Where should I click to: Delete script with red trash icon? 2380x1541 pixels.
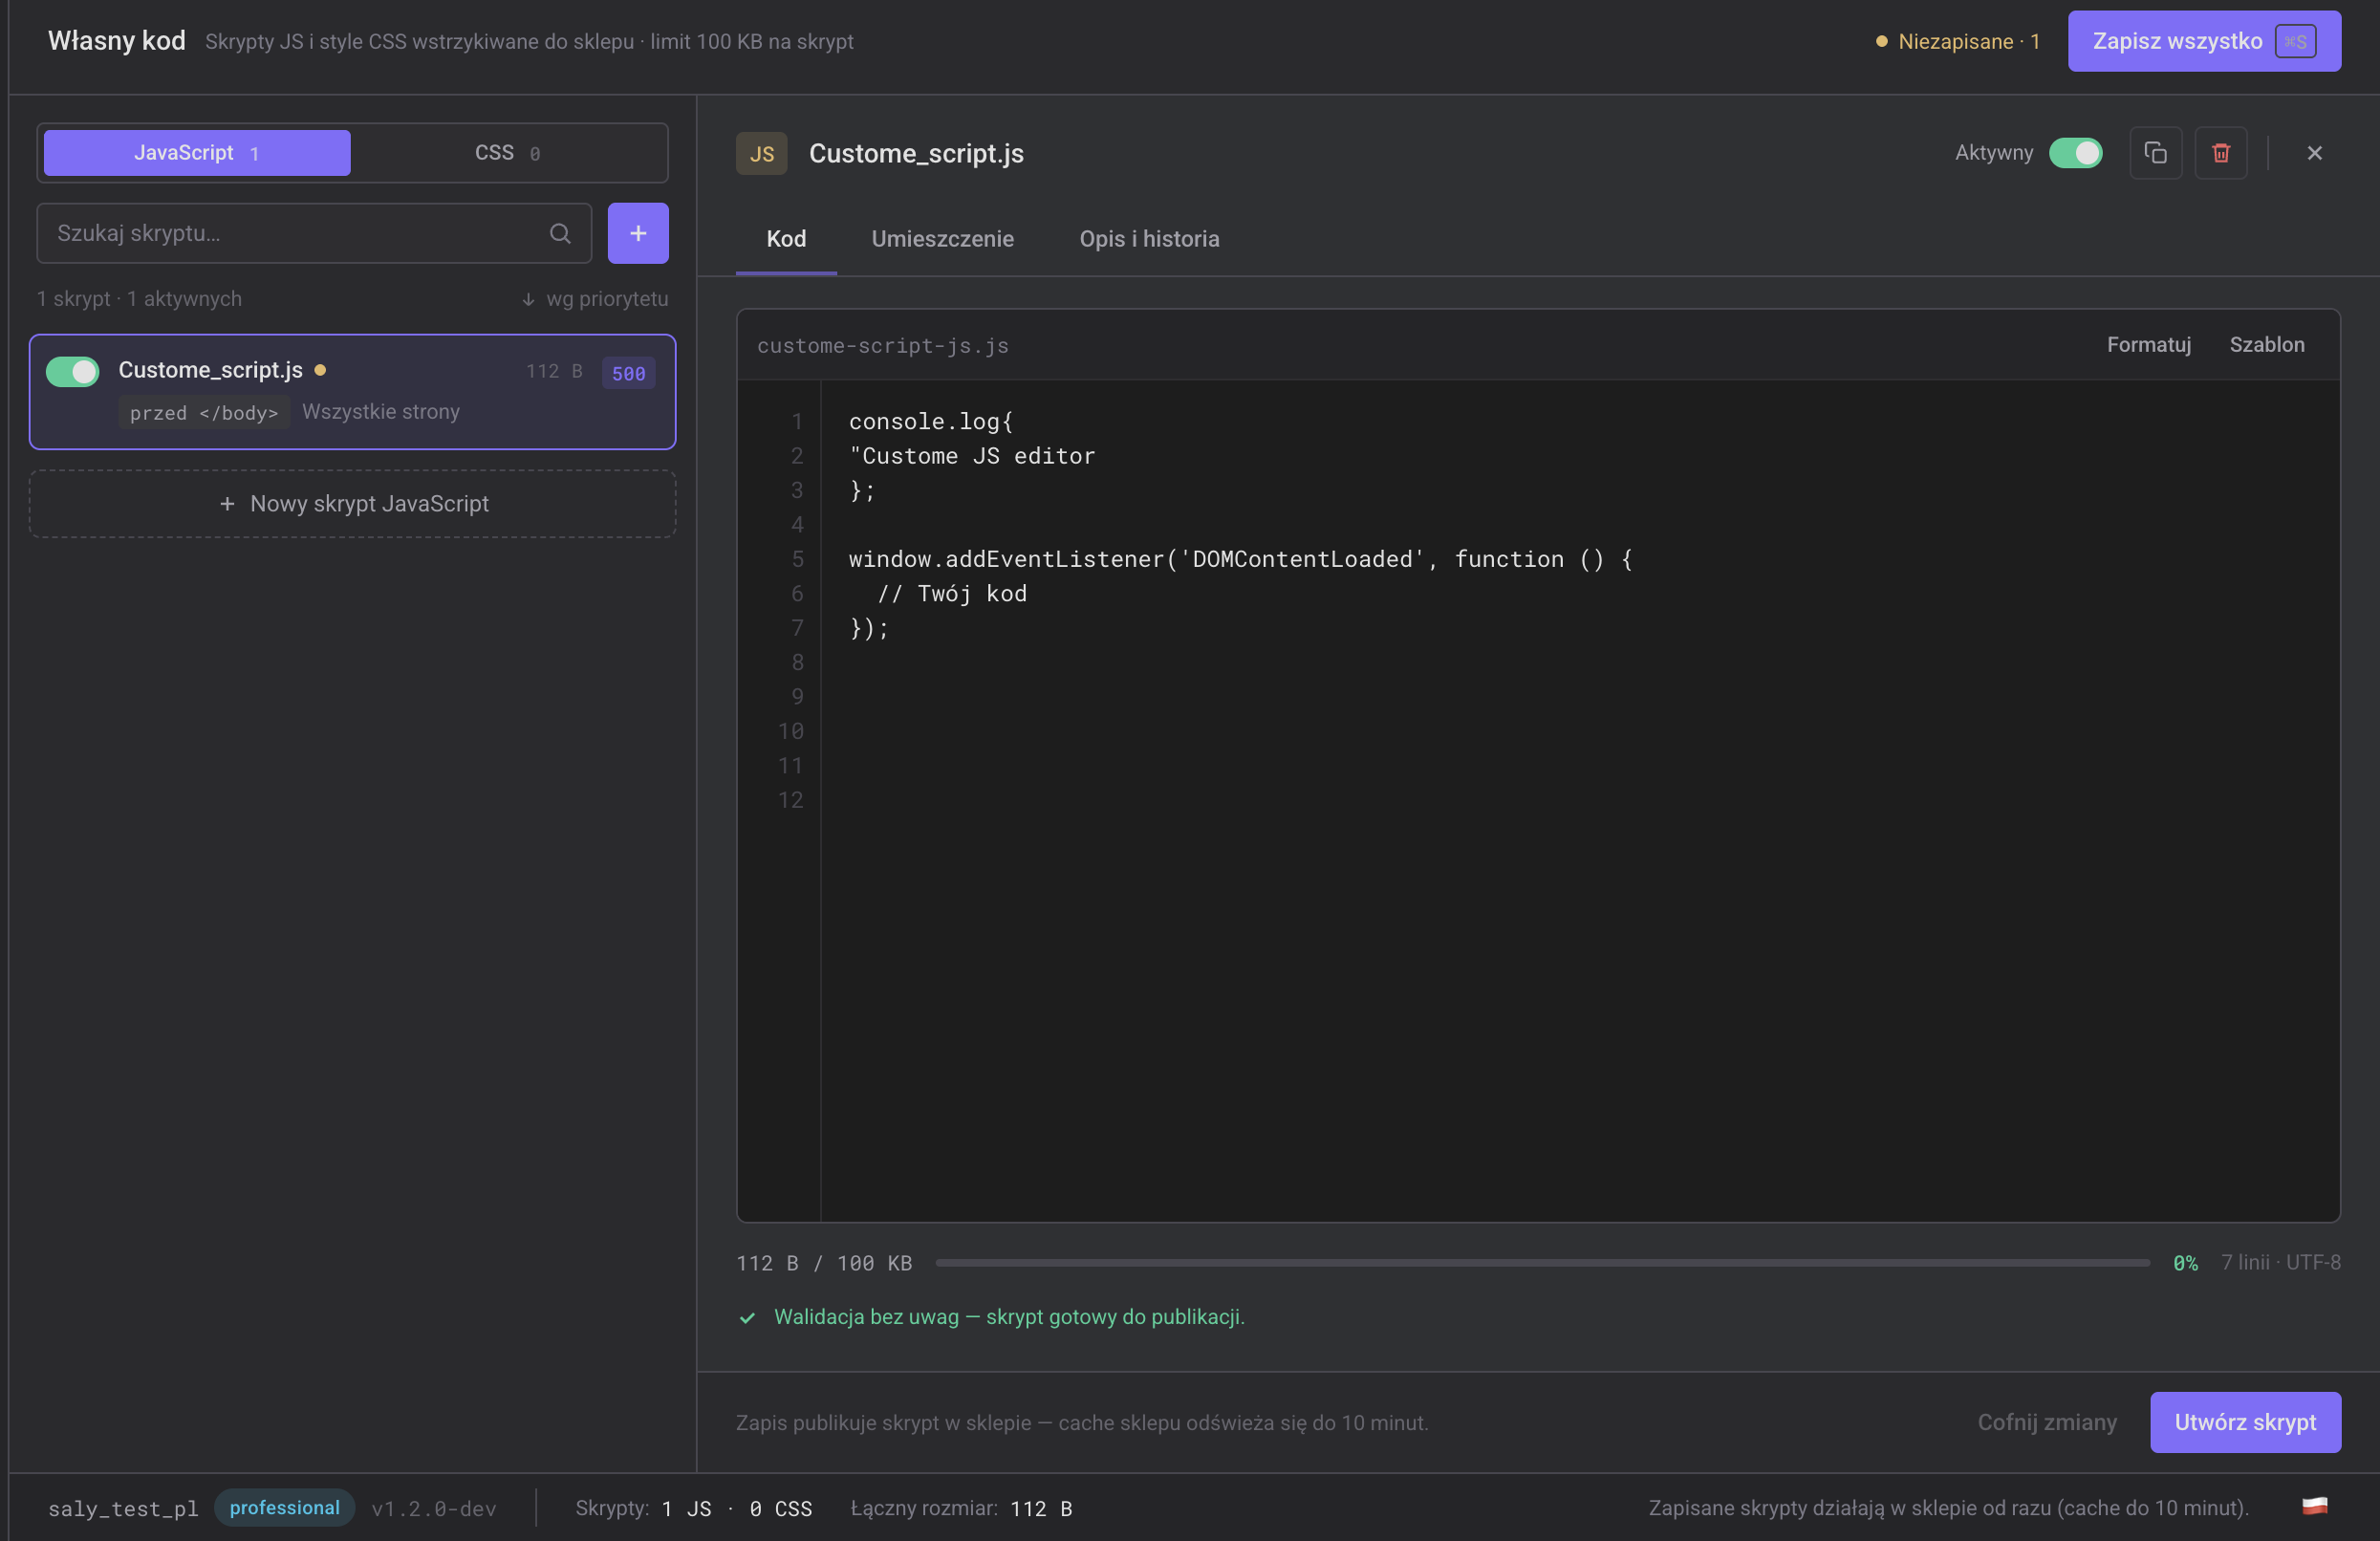coord(2220,153)
